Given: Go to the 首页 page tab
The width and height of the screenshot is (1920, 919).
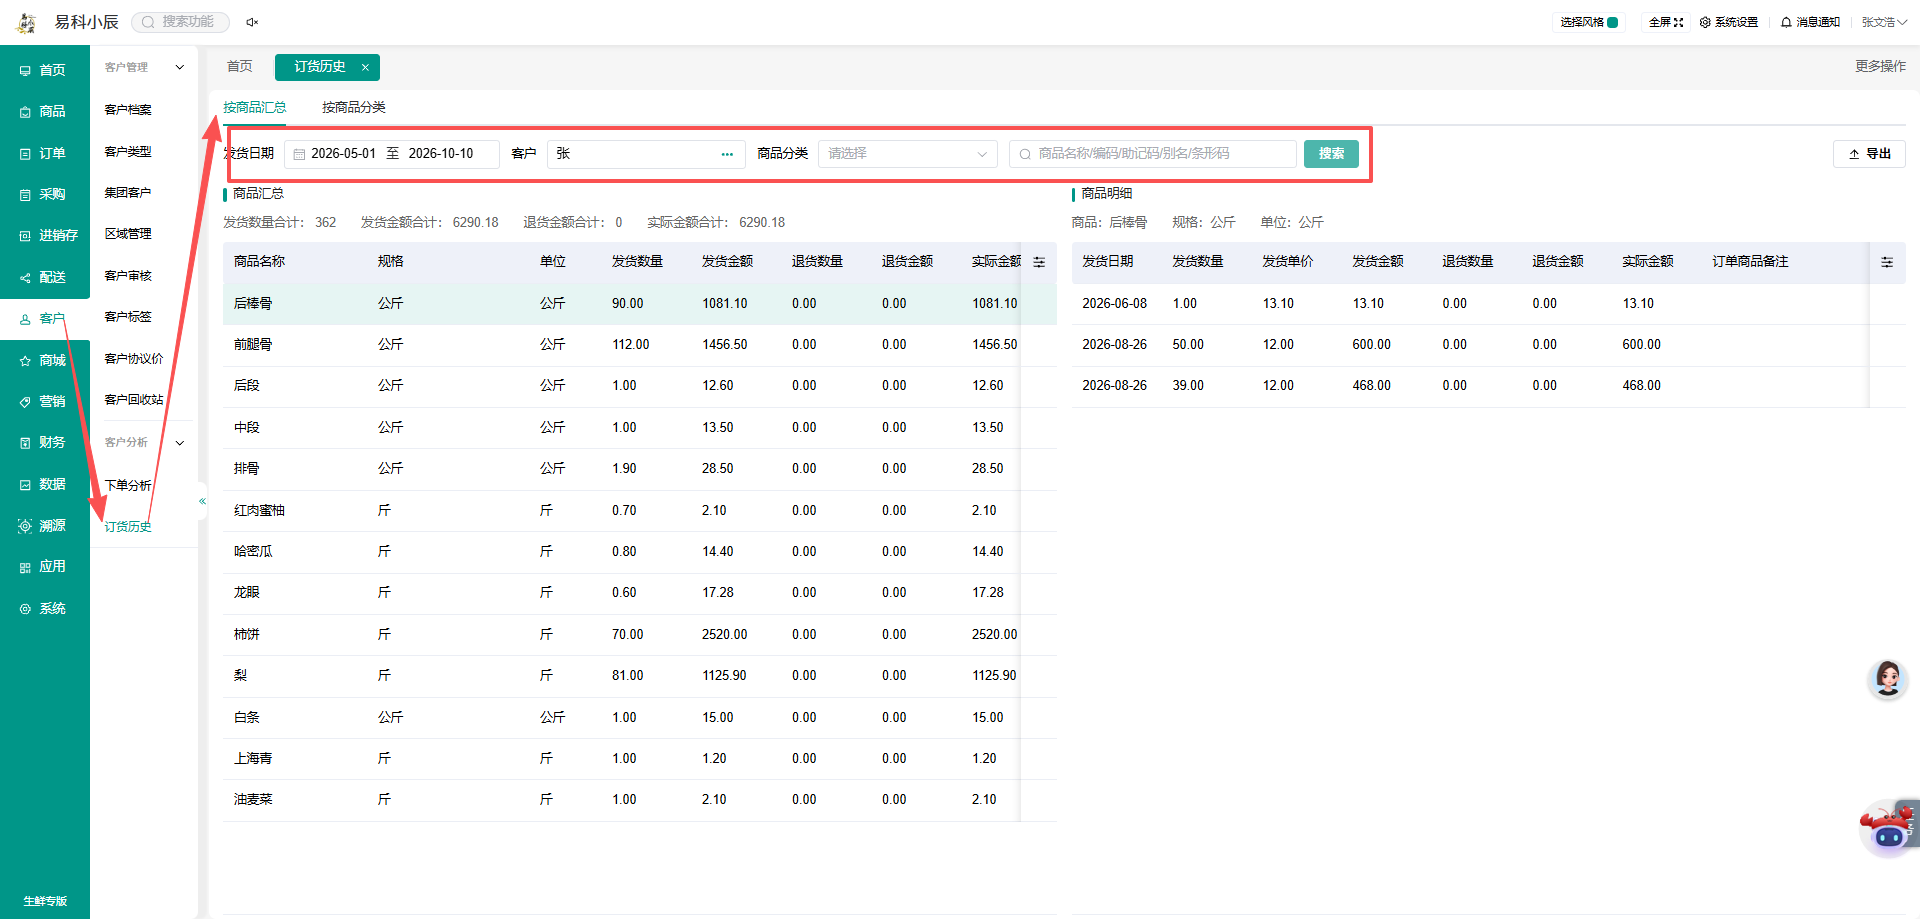Looking at the screenshot, I should [240, 66].
